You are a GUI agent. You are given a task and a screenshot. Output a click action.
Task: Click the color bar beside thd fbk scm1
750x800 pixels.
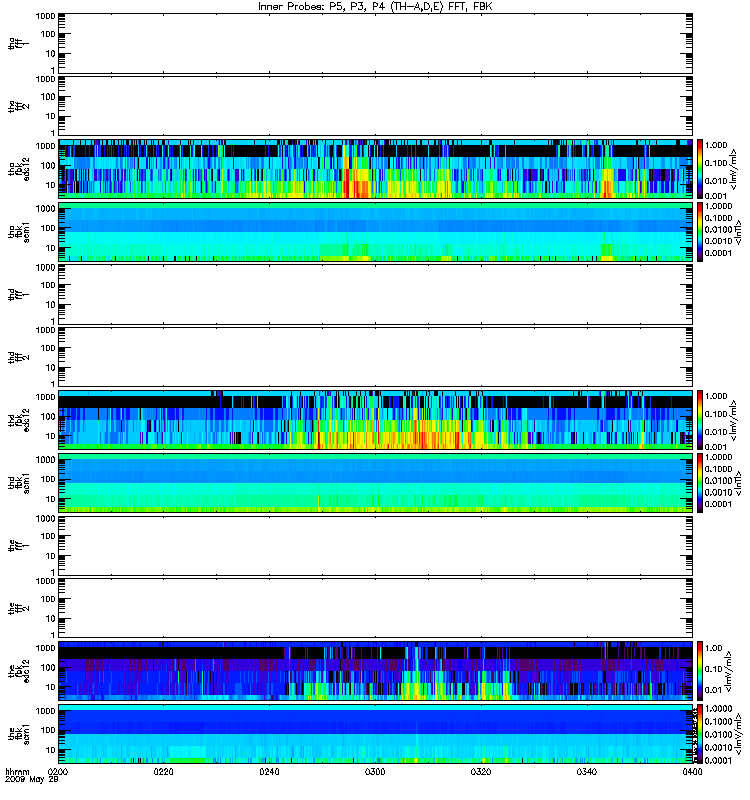coord(700,483)
